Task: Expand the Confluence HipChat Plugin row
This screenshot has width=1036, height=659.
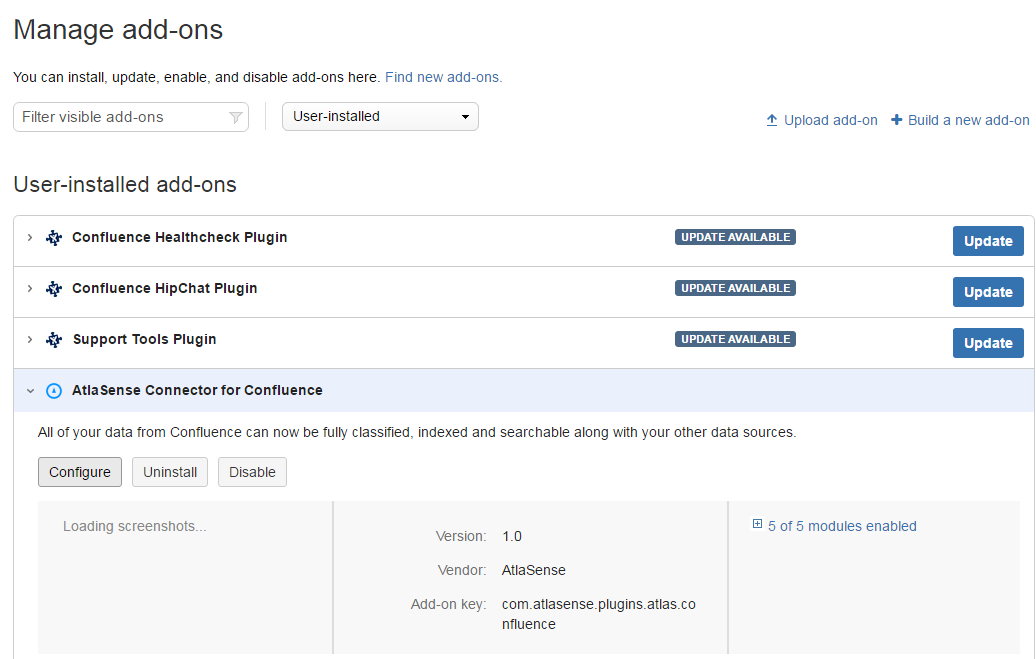Action: 30,289
